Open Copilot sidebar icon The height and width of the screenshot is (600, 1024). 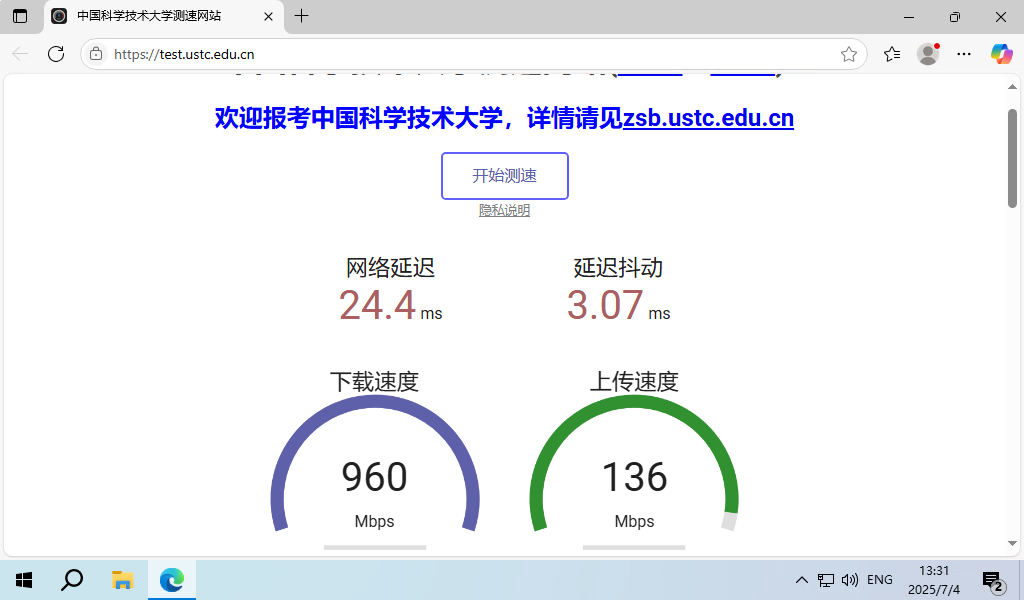[1001, 54]
